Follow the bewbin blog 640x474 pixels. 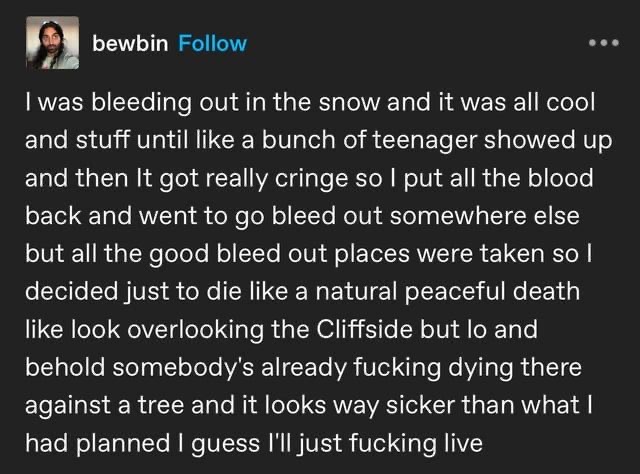[212, 43]
